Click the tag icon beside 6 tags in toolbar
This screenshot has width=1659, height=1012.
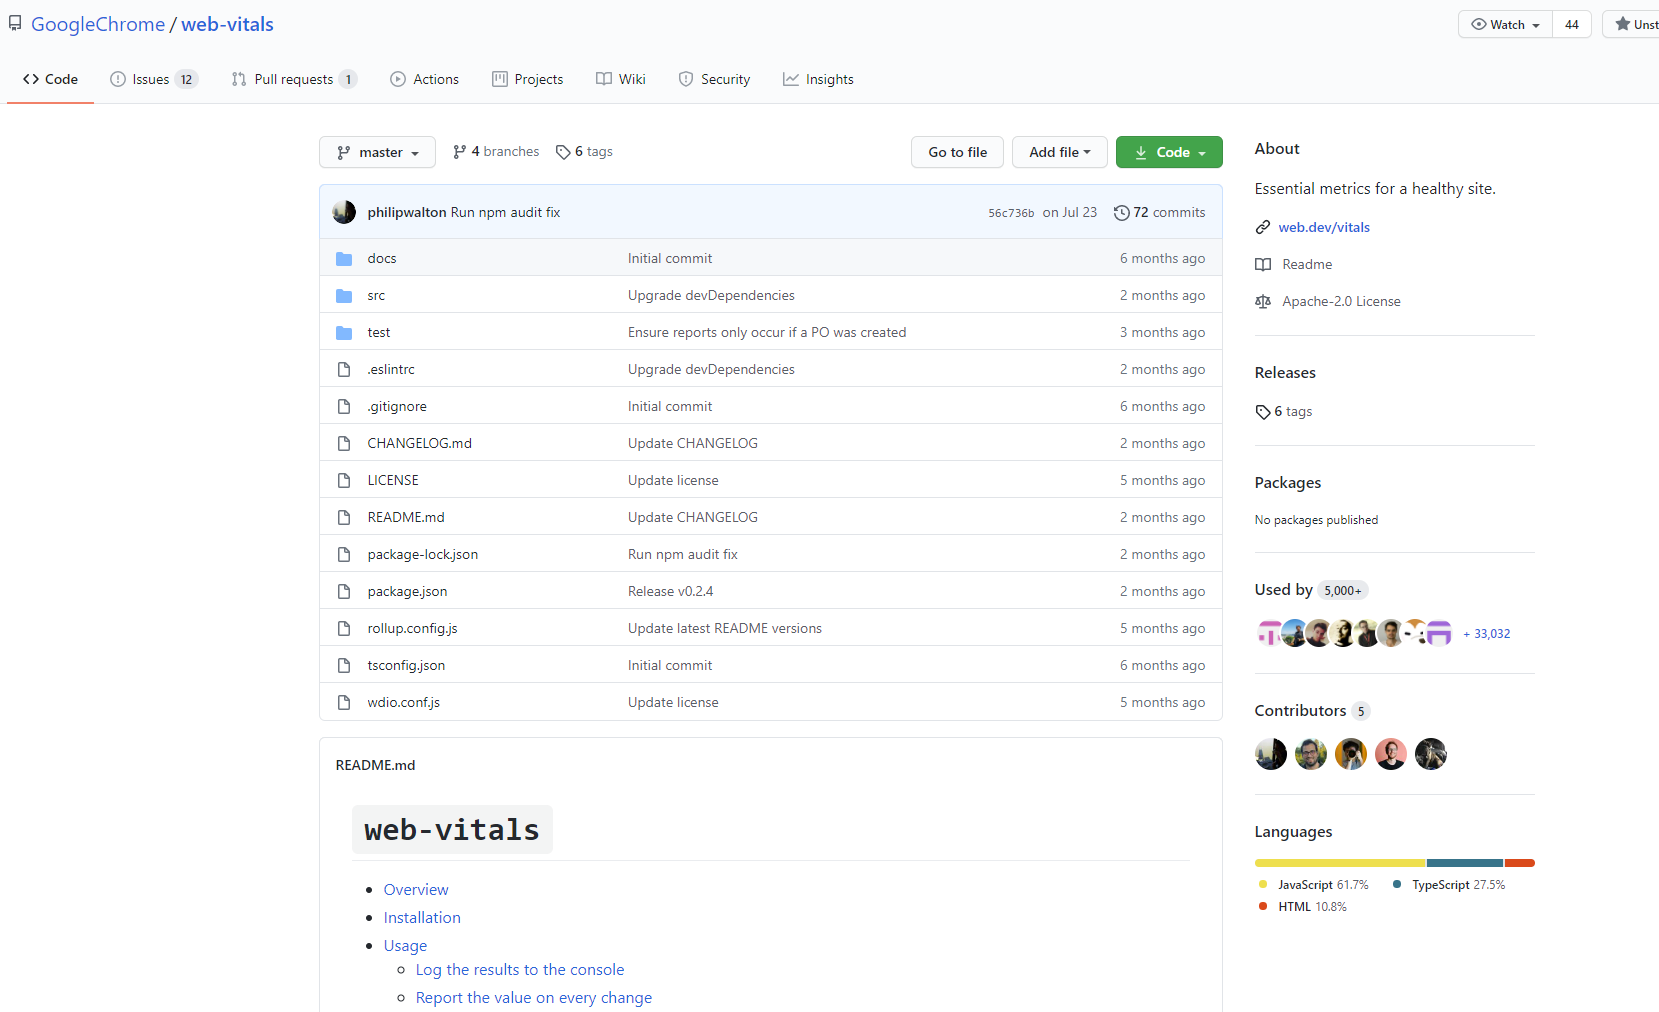(563, 152)
